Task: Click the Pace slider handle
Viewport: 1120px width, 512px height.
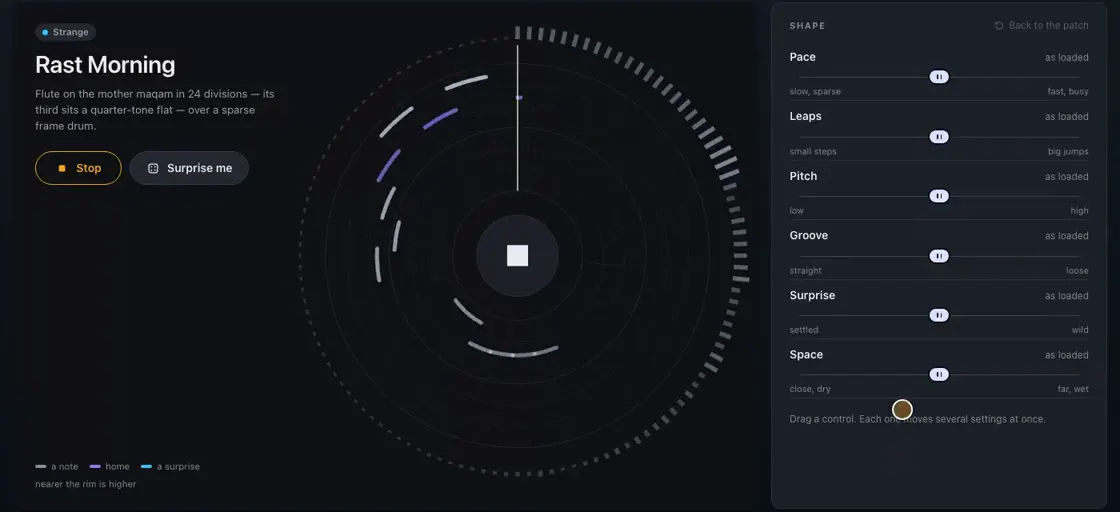Action: click(939, 76)
